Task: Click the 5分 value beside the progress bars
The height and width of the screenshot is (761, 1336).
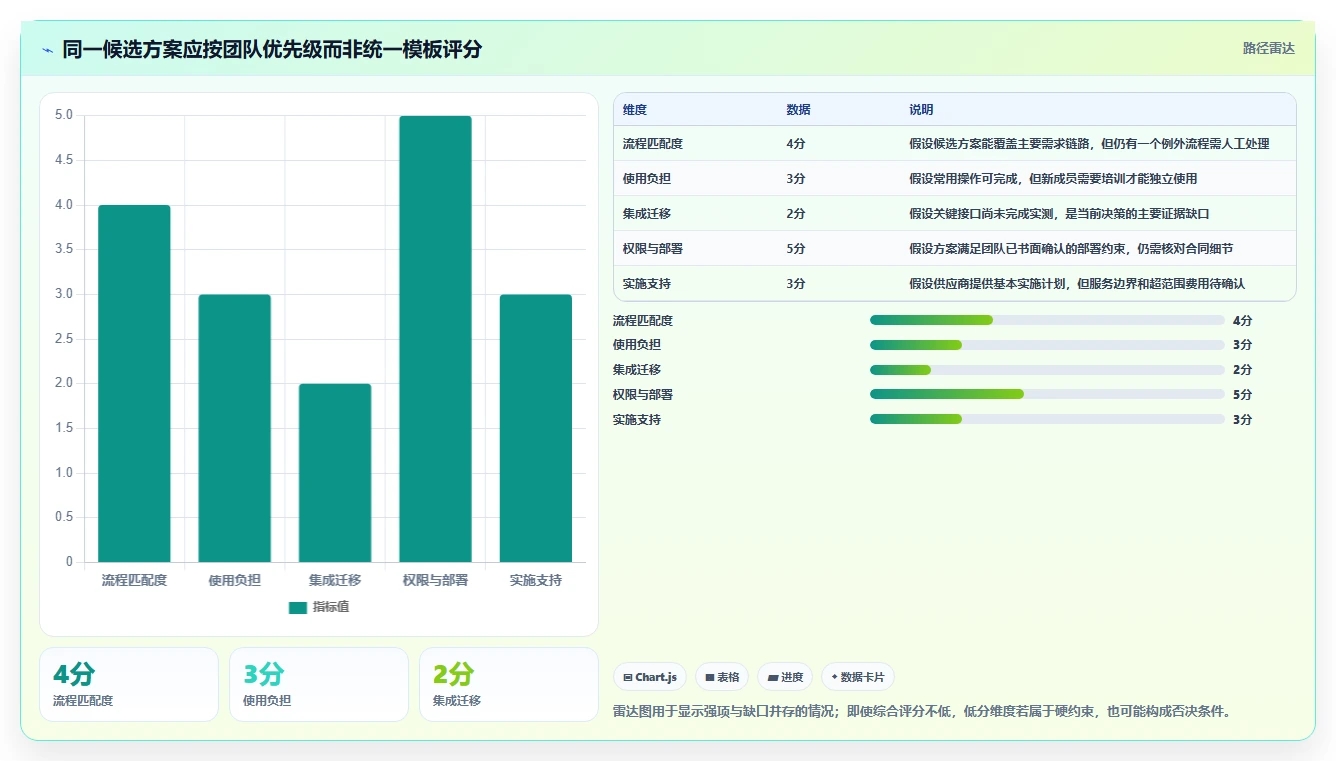Action: 1243,395
